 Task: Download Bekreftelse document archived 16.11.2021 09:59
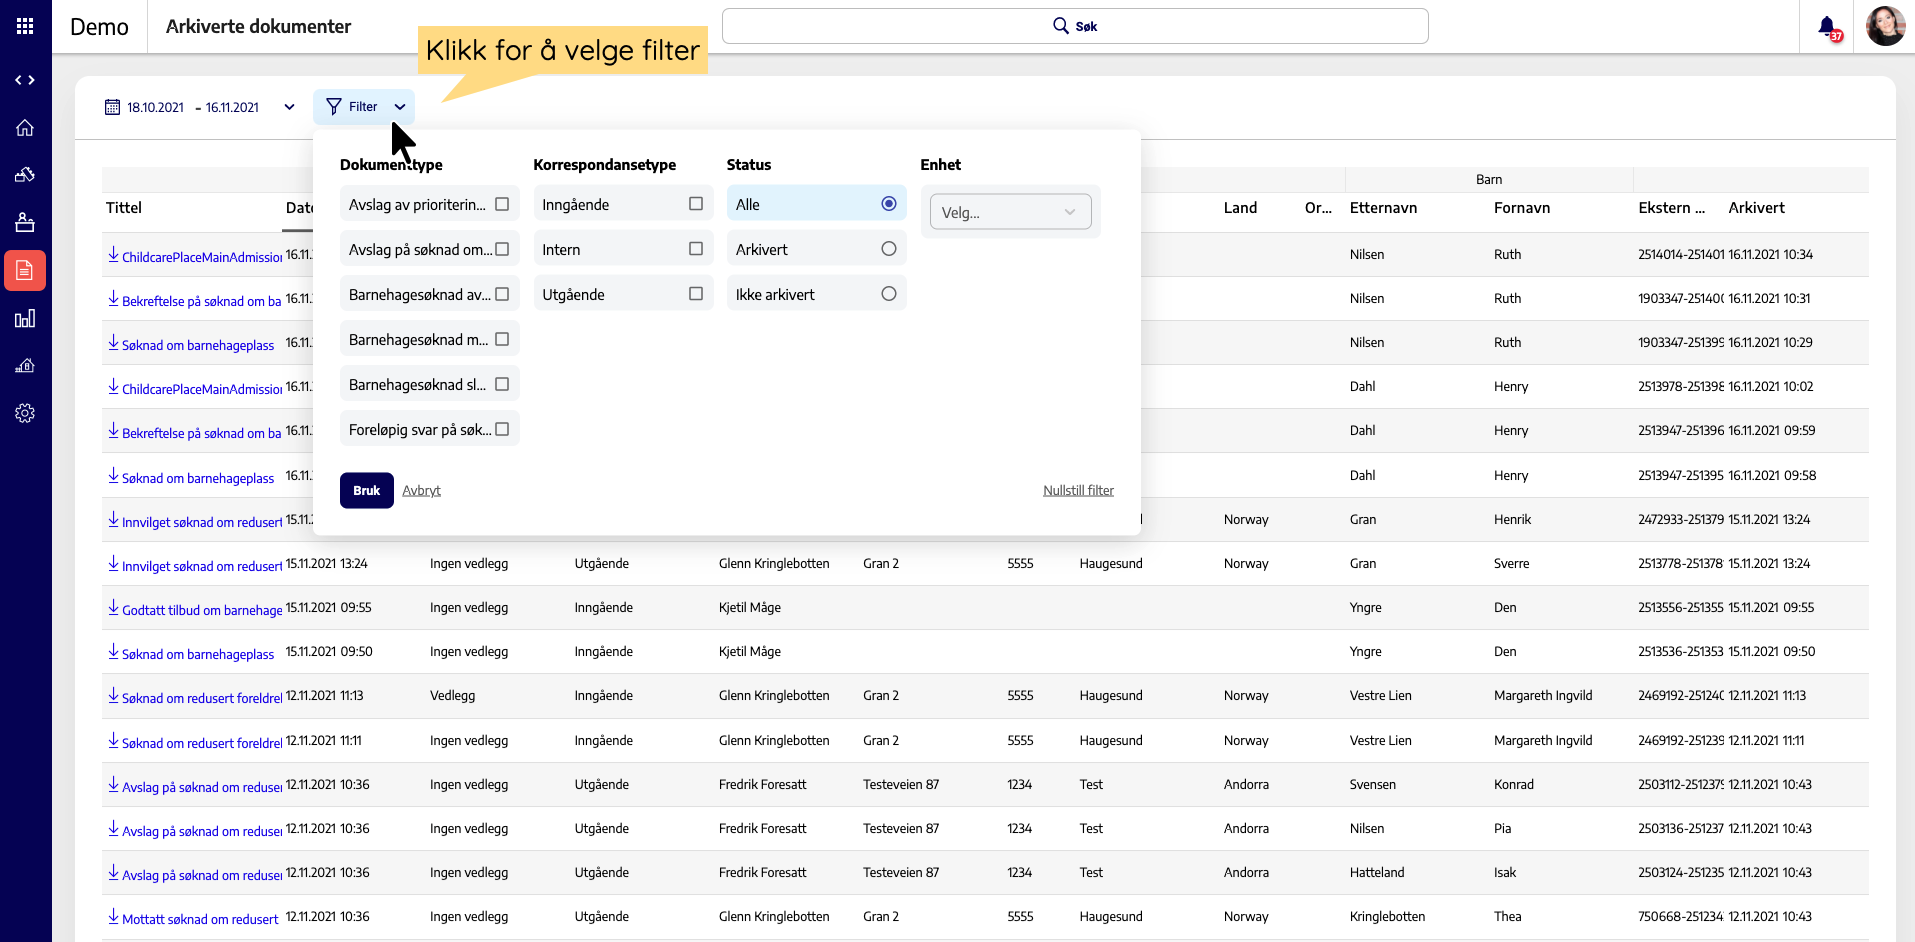tap(113, 431)
